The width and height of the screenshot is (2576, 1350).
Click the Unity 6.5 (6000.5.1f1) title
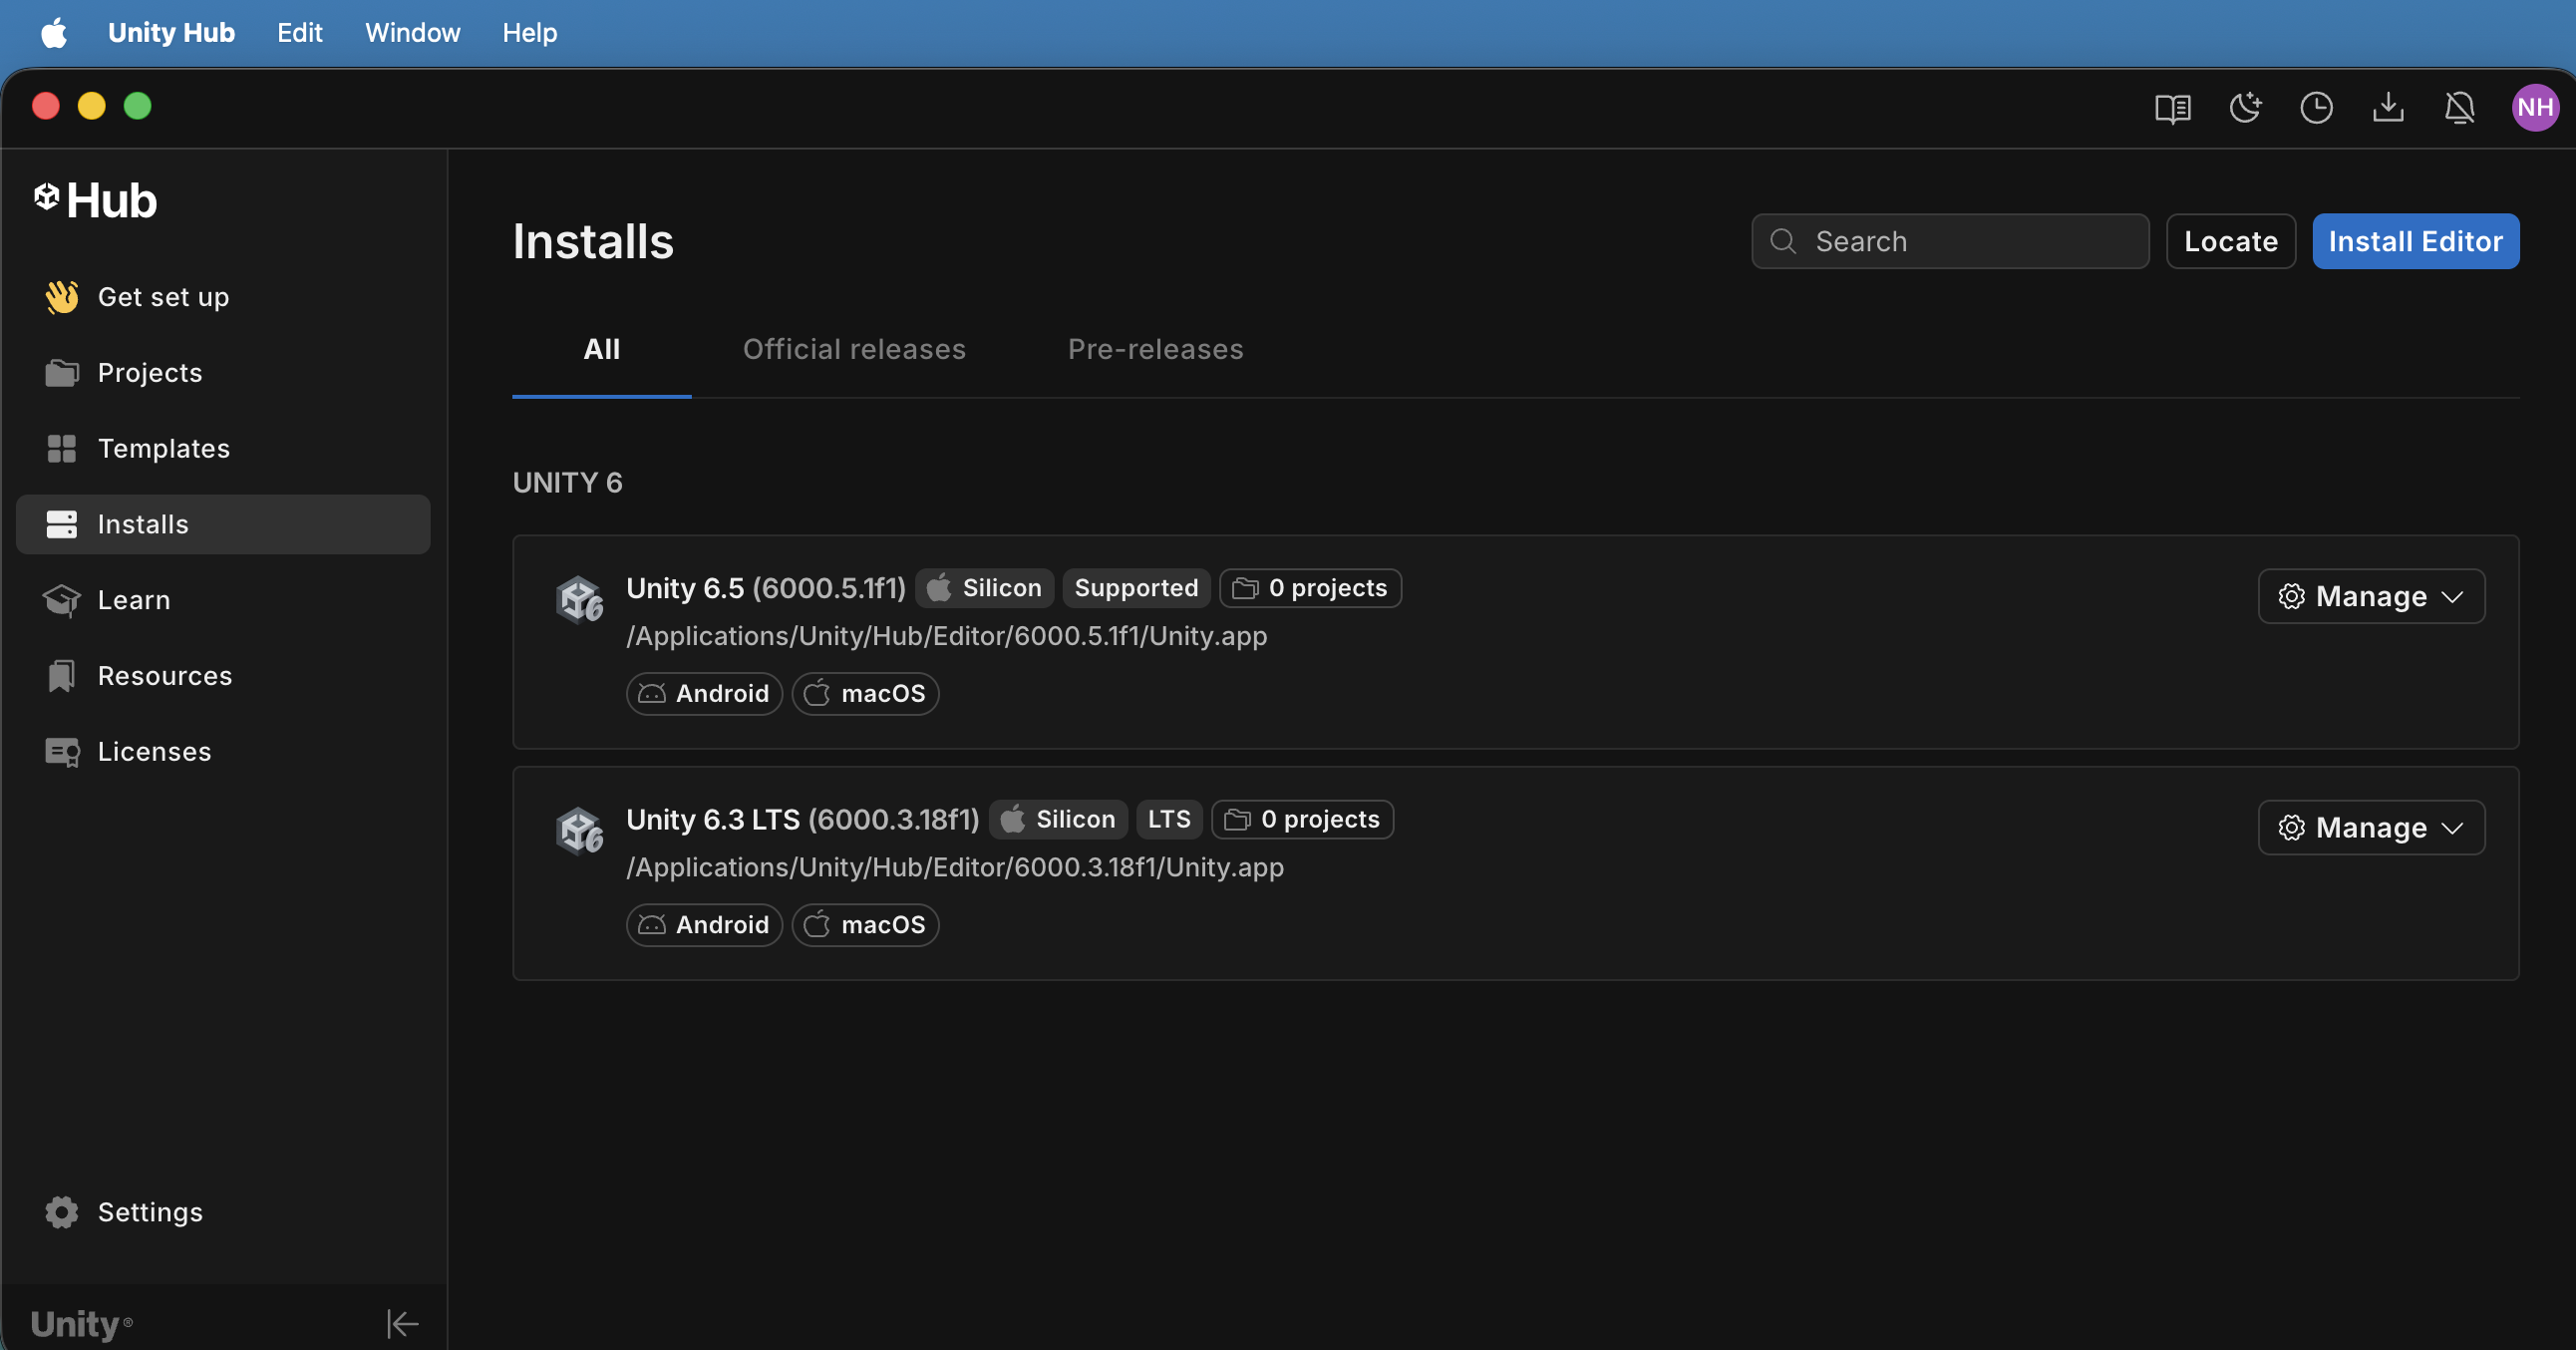pos(766,588)
